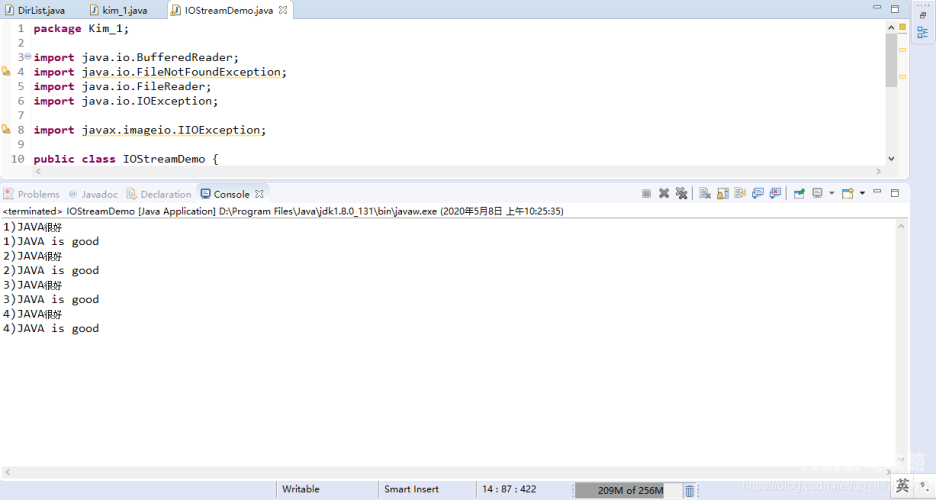Click import java.io.BufferedReader line
This screenshot has width=936, height=500.
tap(136, 57)
